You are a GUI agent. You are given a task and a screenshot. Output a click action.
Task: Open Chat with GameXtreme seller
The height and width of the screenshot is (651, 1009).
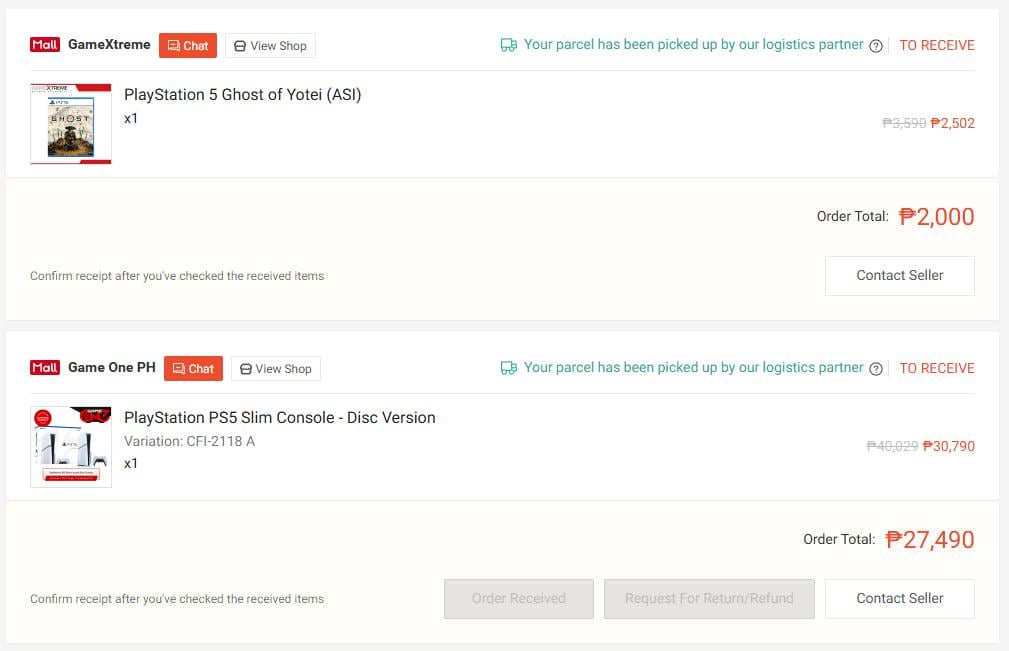click(x=188, y=45)
